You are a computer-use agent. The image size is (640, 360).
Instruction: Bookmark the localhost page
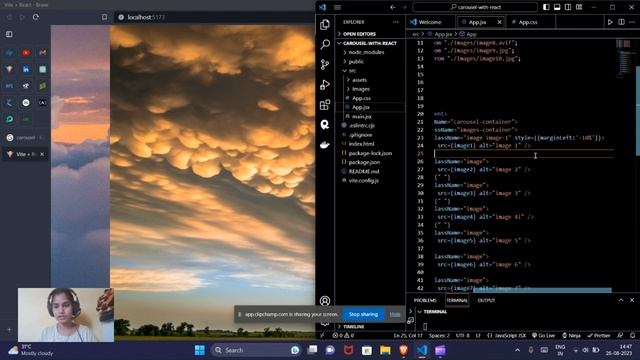tap(104, 17)
